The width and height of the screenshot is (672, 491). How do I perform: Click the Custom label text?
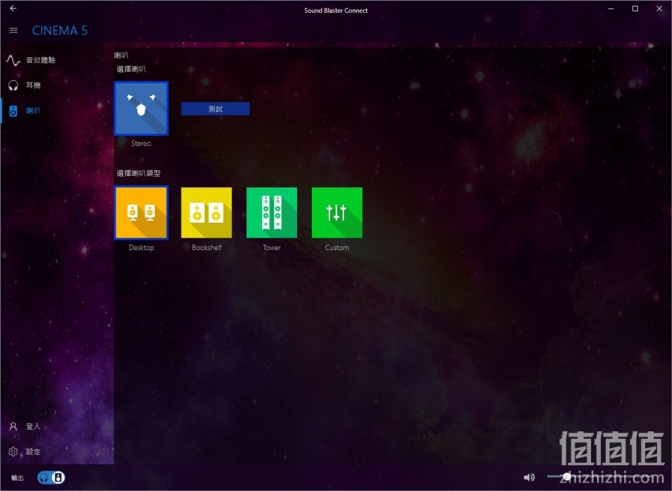(337, 248)
